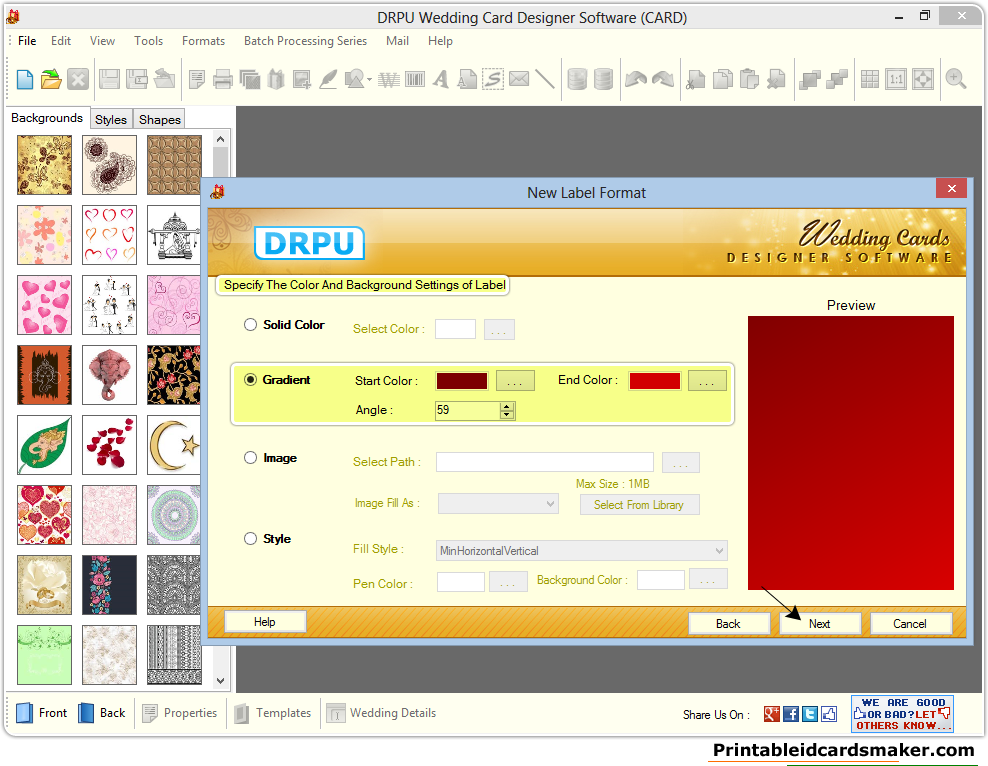The width and height of the screenshot is (988, 766).
Task: Click the grid view icon in toolbar
Action: click(870, 79)
